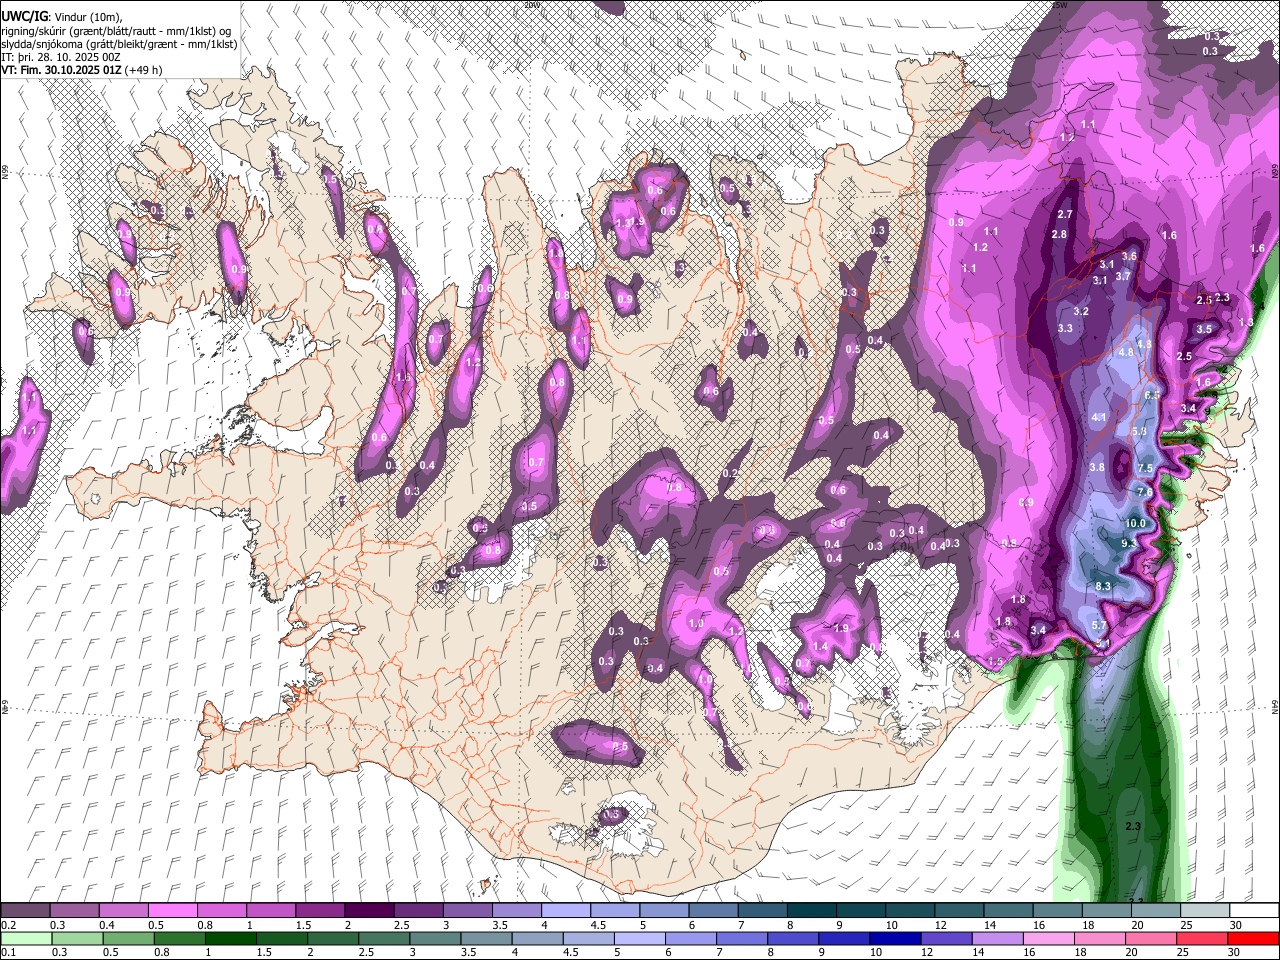Click the 'slydda/snjókoma' legend description line
The width and height of the screenshot is (1280, 960).
119,44
